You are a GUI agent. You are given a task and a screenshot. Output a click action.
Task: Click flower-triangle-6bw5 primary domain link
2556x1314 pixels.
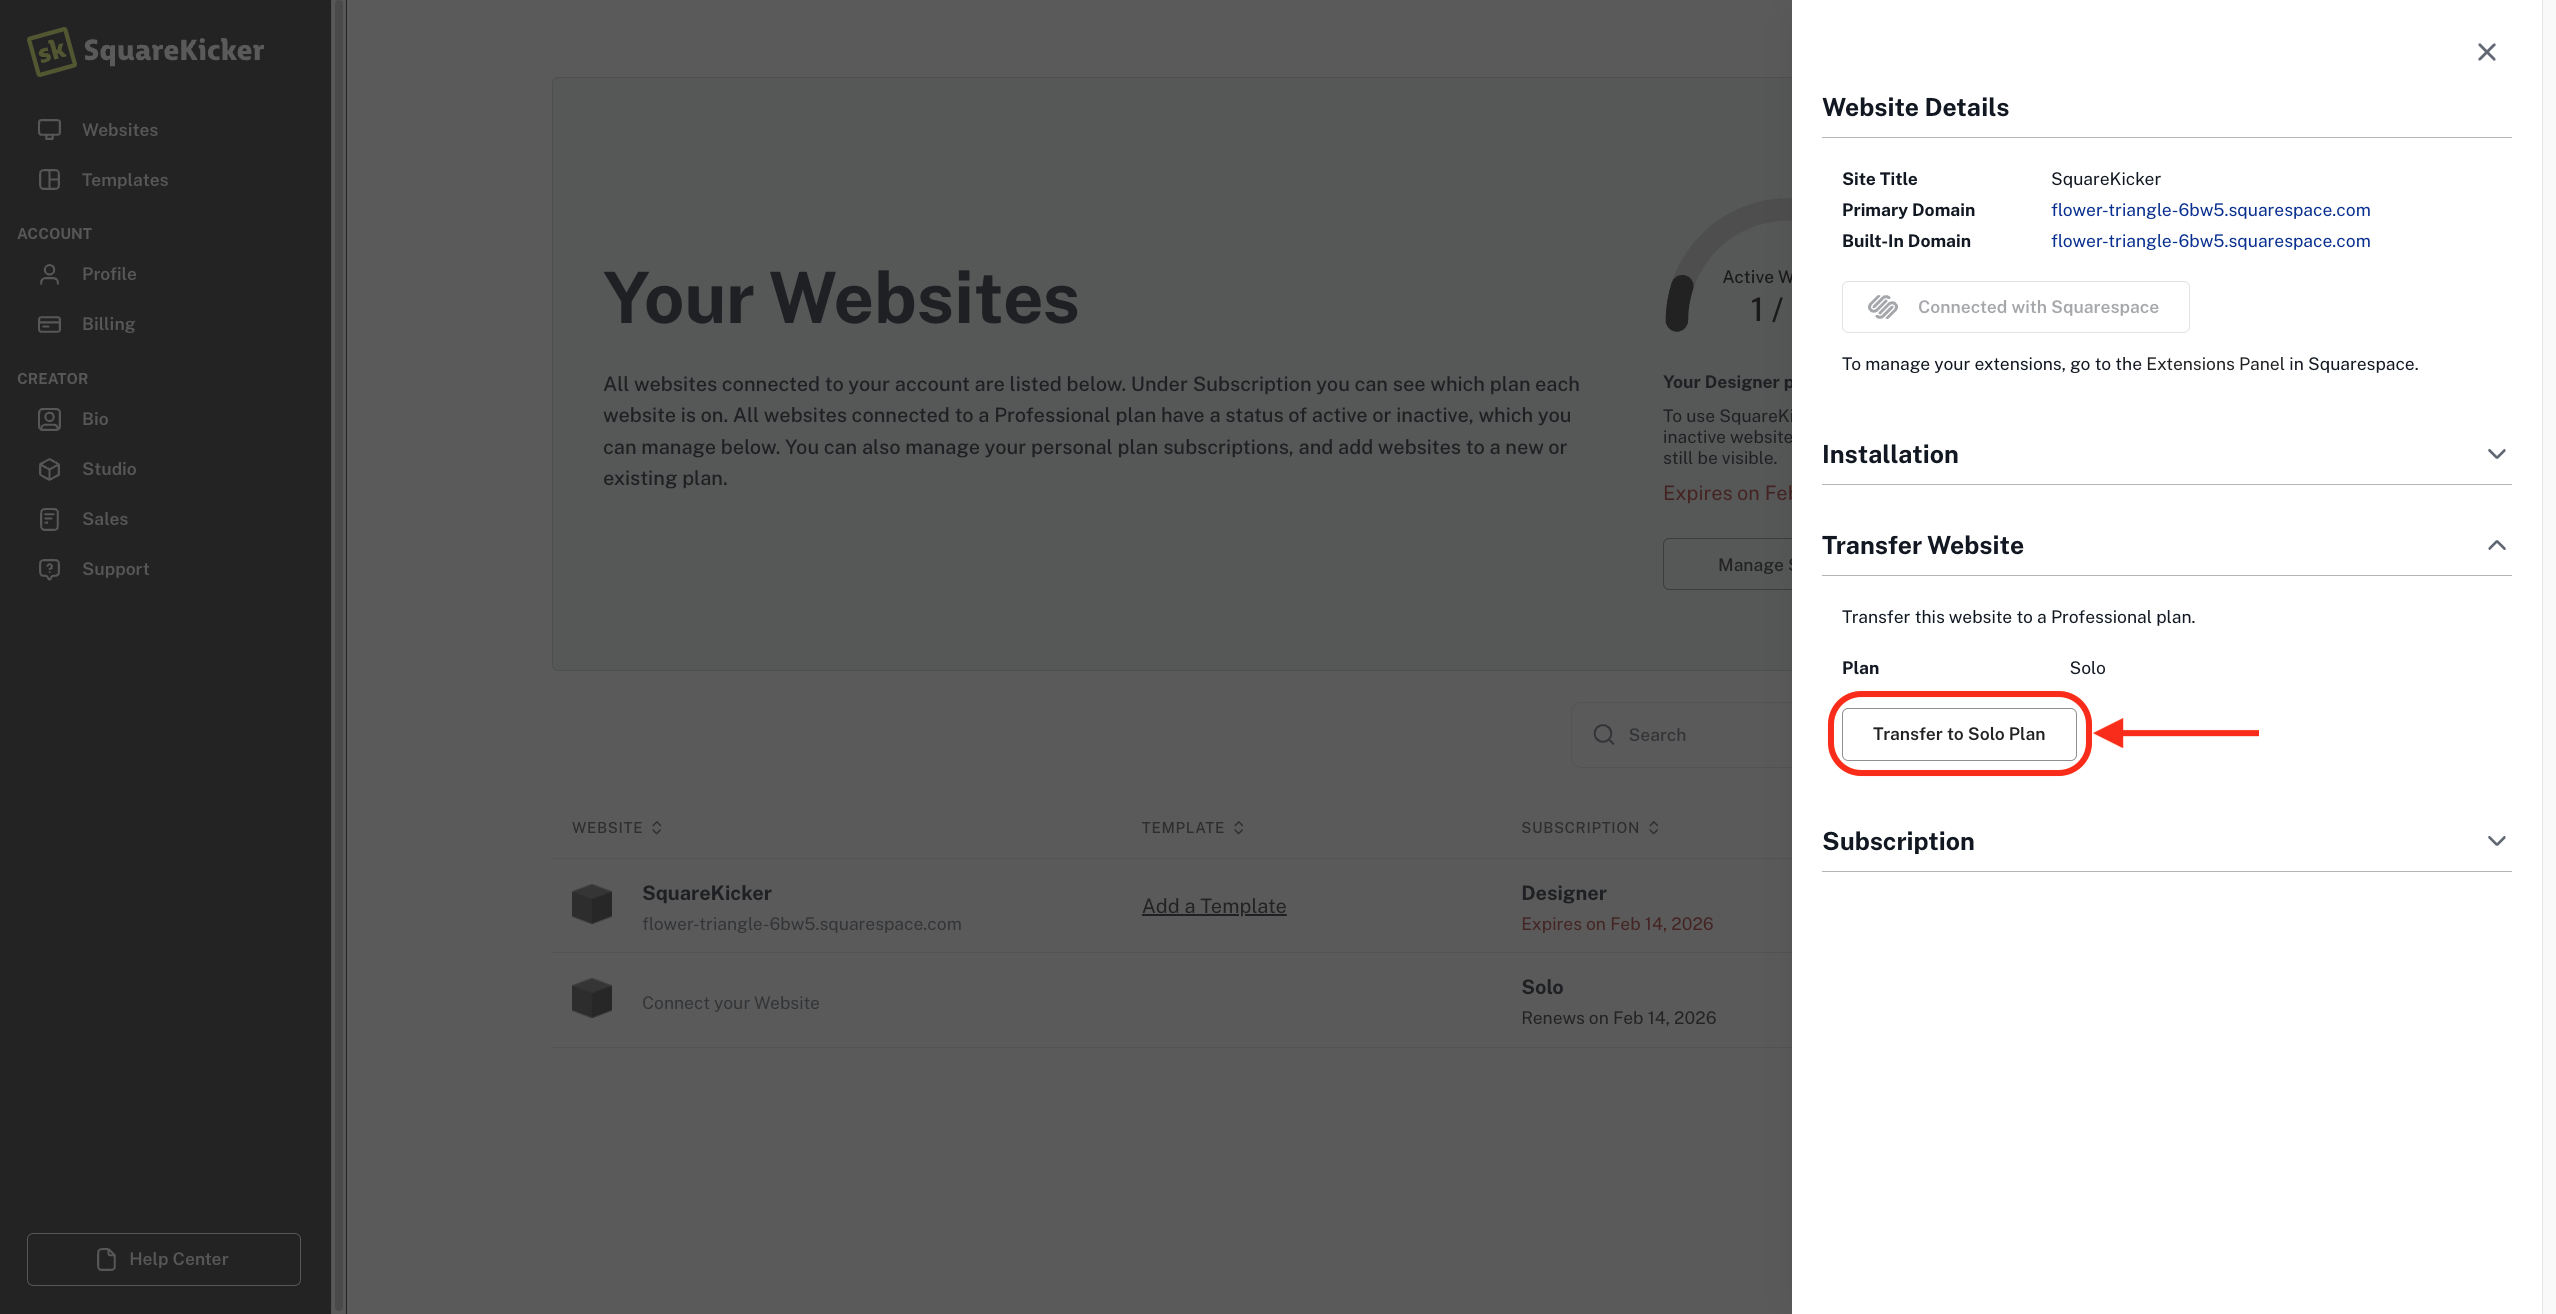2211,210
